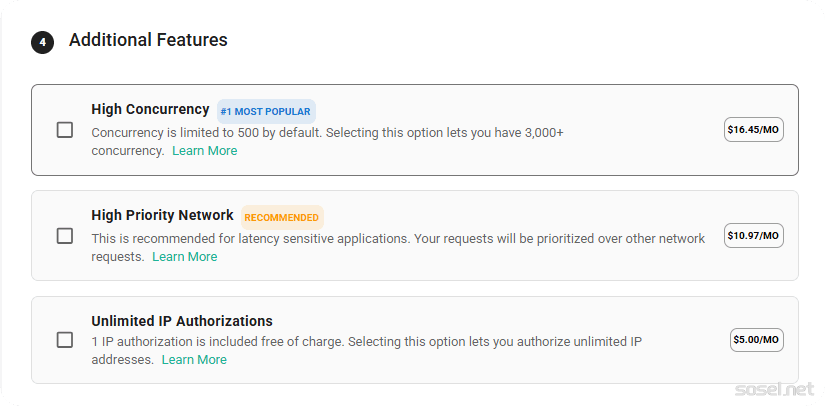Enable the High Concurrency checkbox
Viewport: 825px width, 406px height.
click(65, 130)
